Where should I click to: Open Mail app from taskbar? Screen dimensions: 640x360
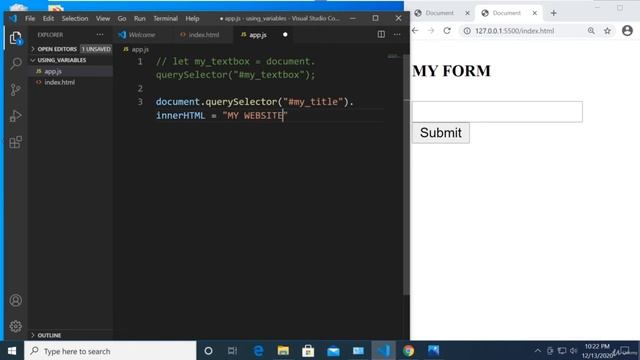(x=333, y=351)
